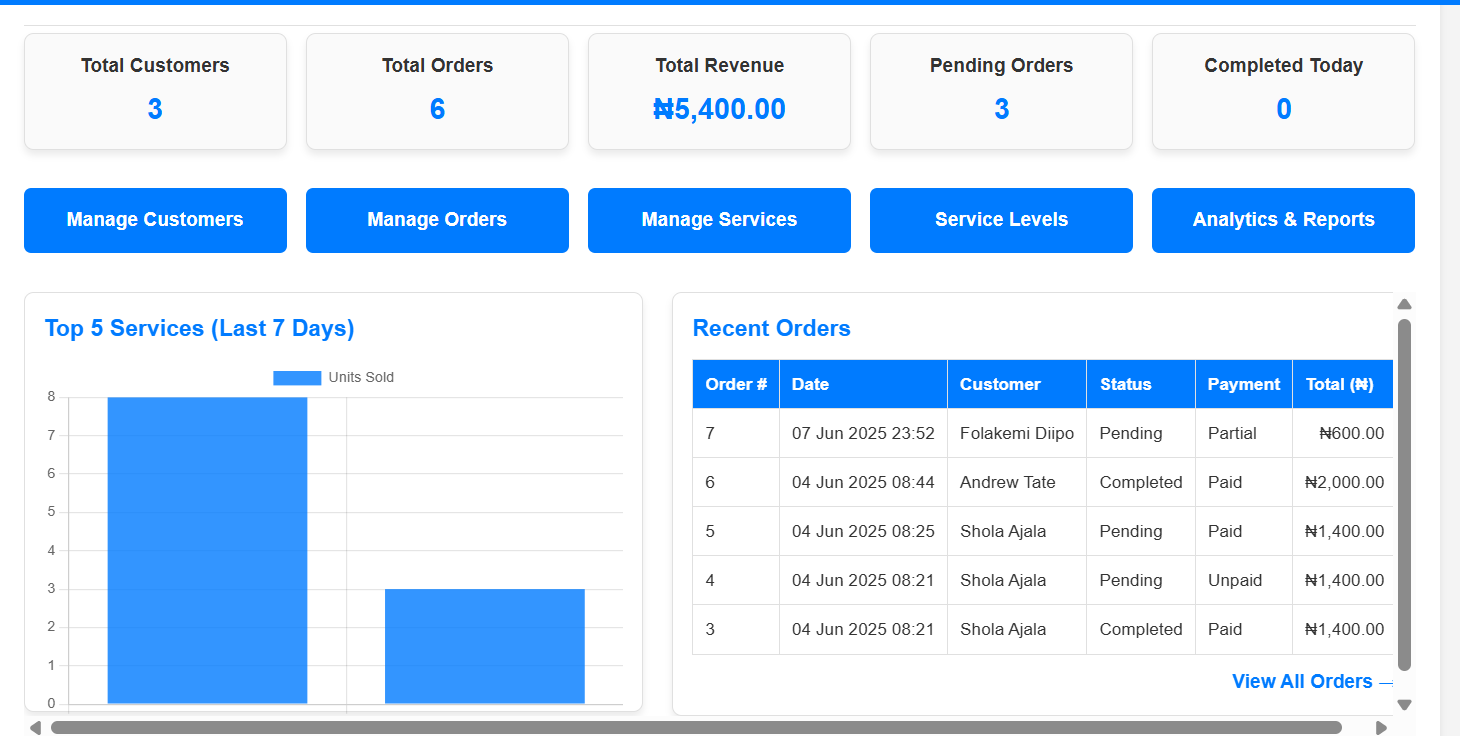Open the Manage Orders section

click(x=437, y=220)
